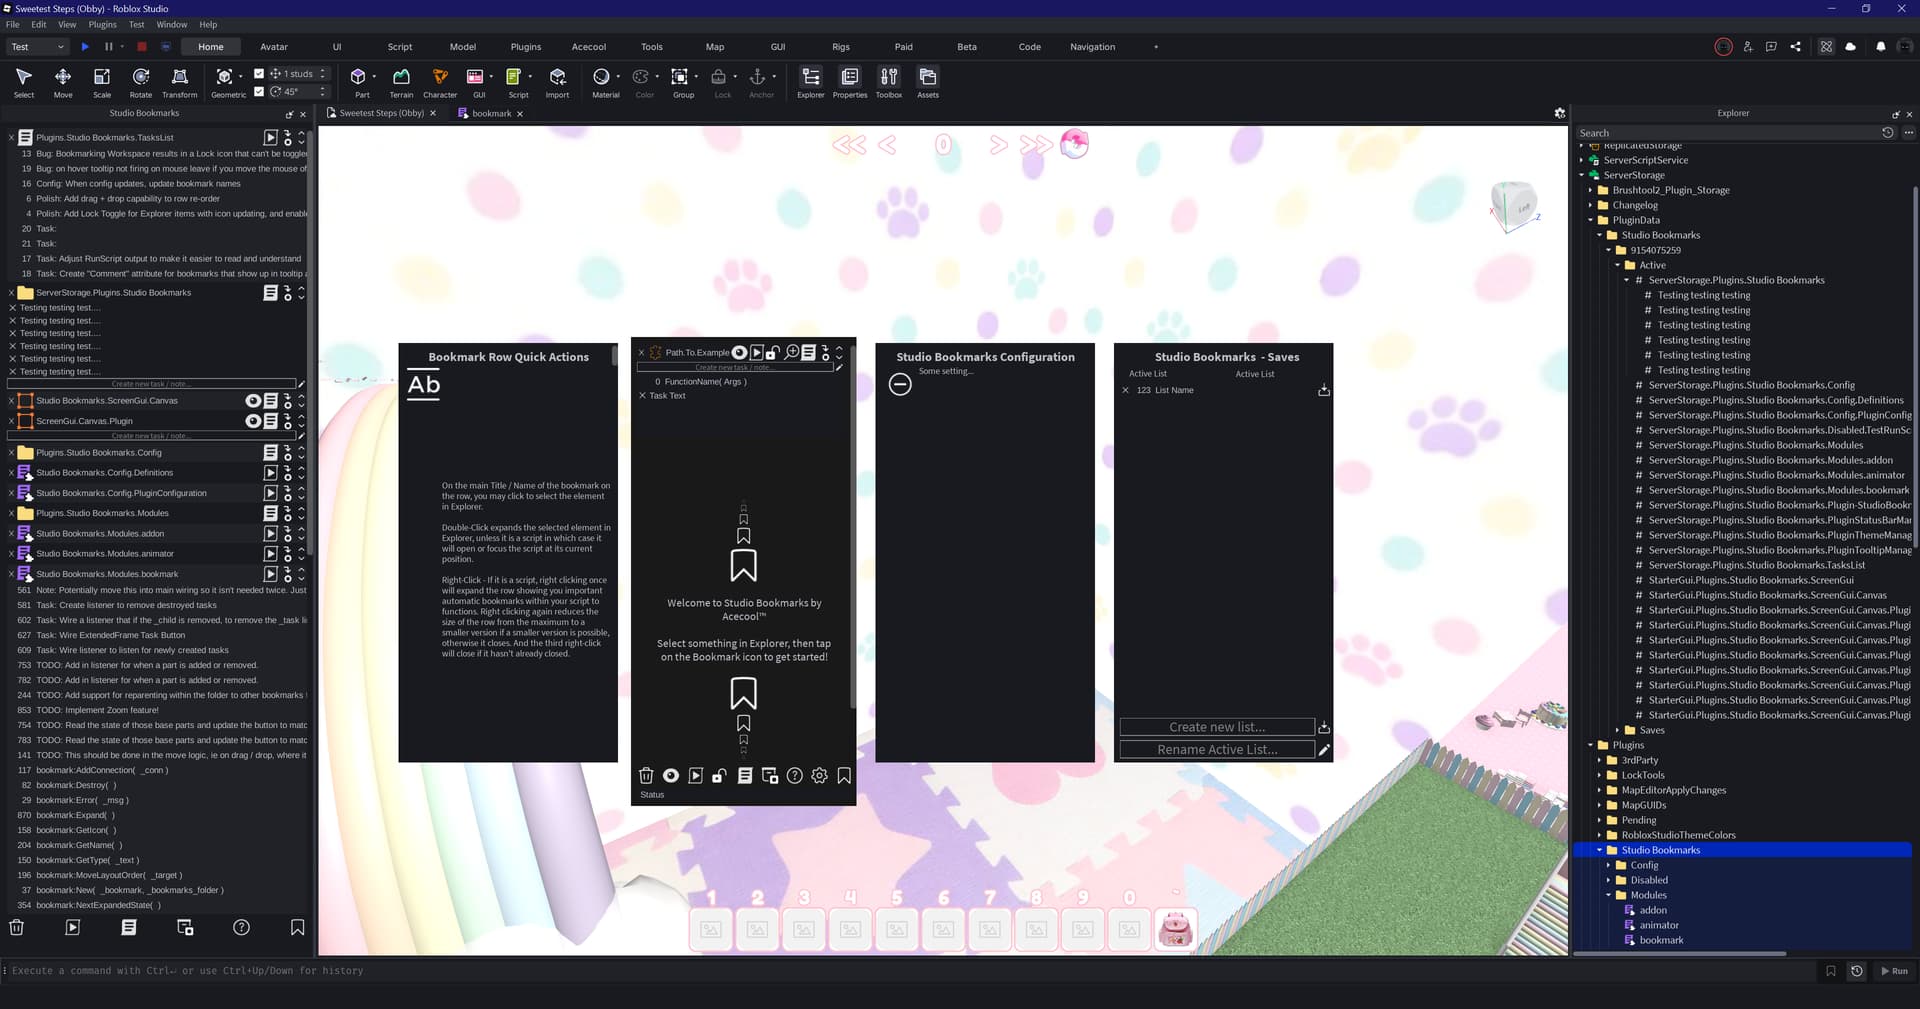Click bookmark icon at bottom of Studio Bookmarks panel
1920x1009 pixels.
[x=297, y=928]
